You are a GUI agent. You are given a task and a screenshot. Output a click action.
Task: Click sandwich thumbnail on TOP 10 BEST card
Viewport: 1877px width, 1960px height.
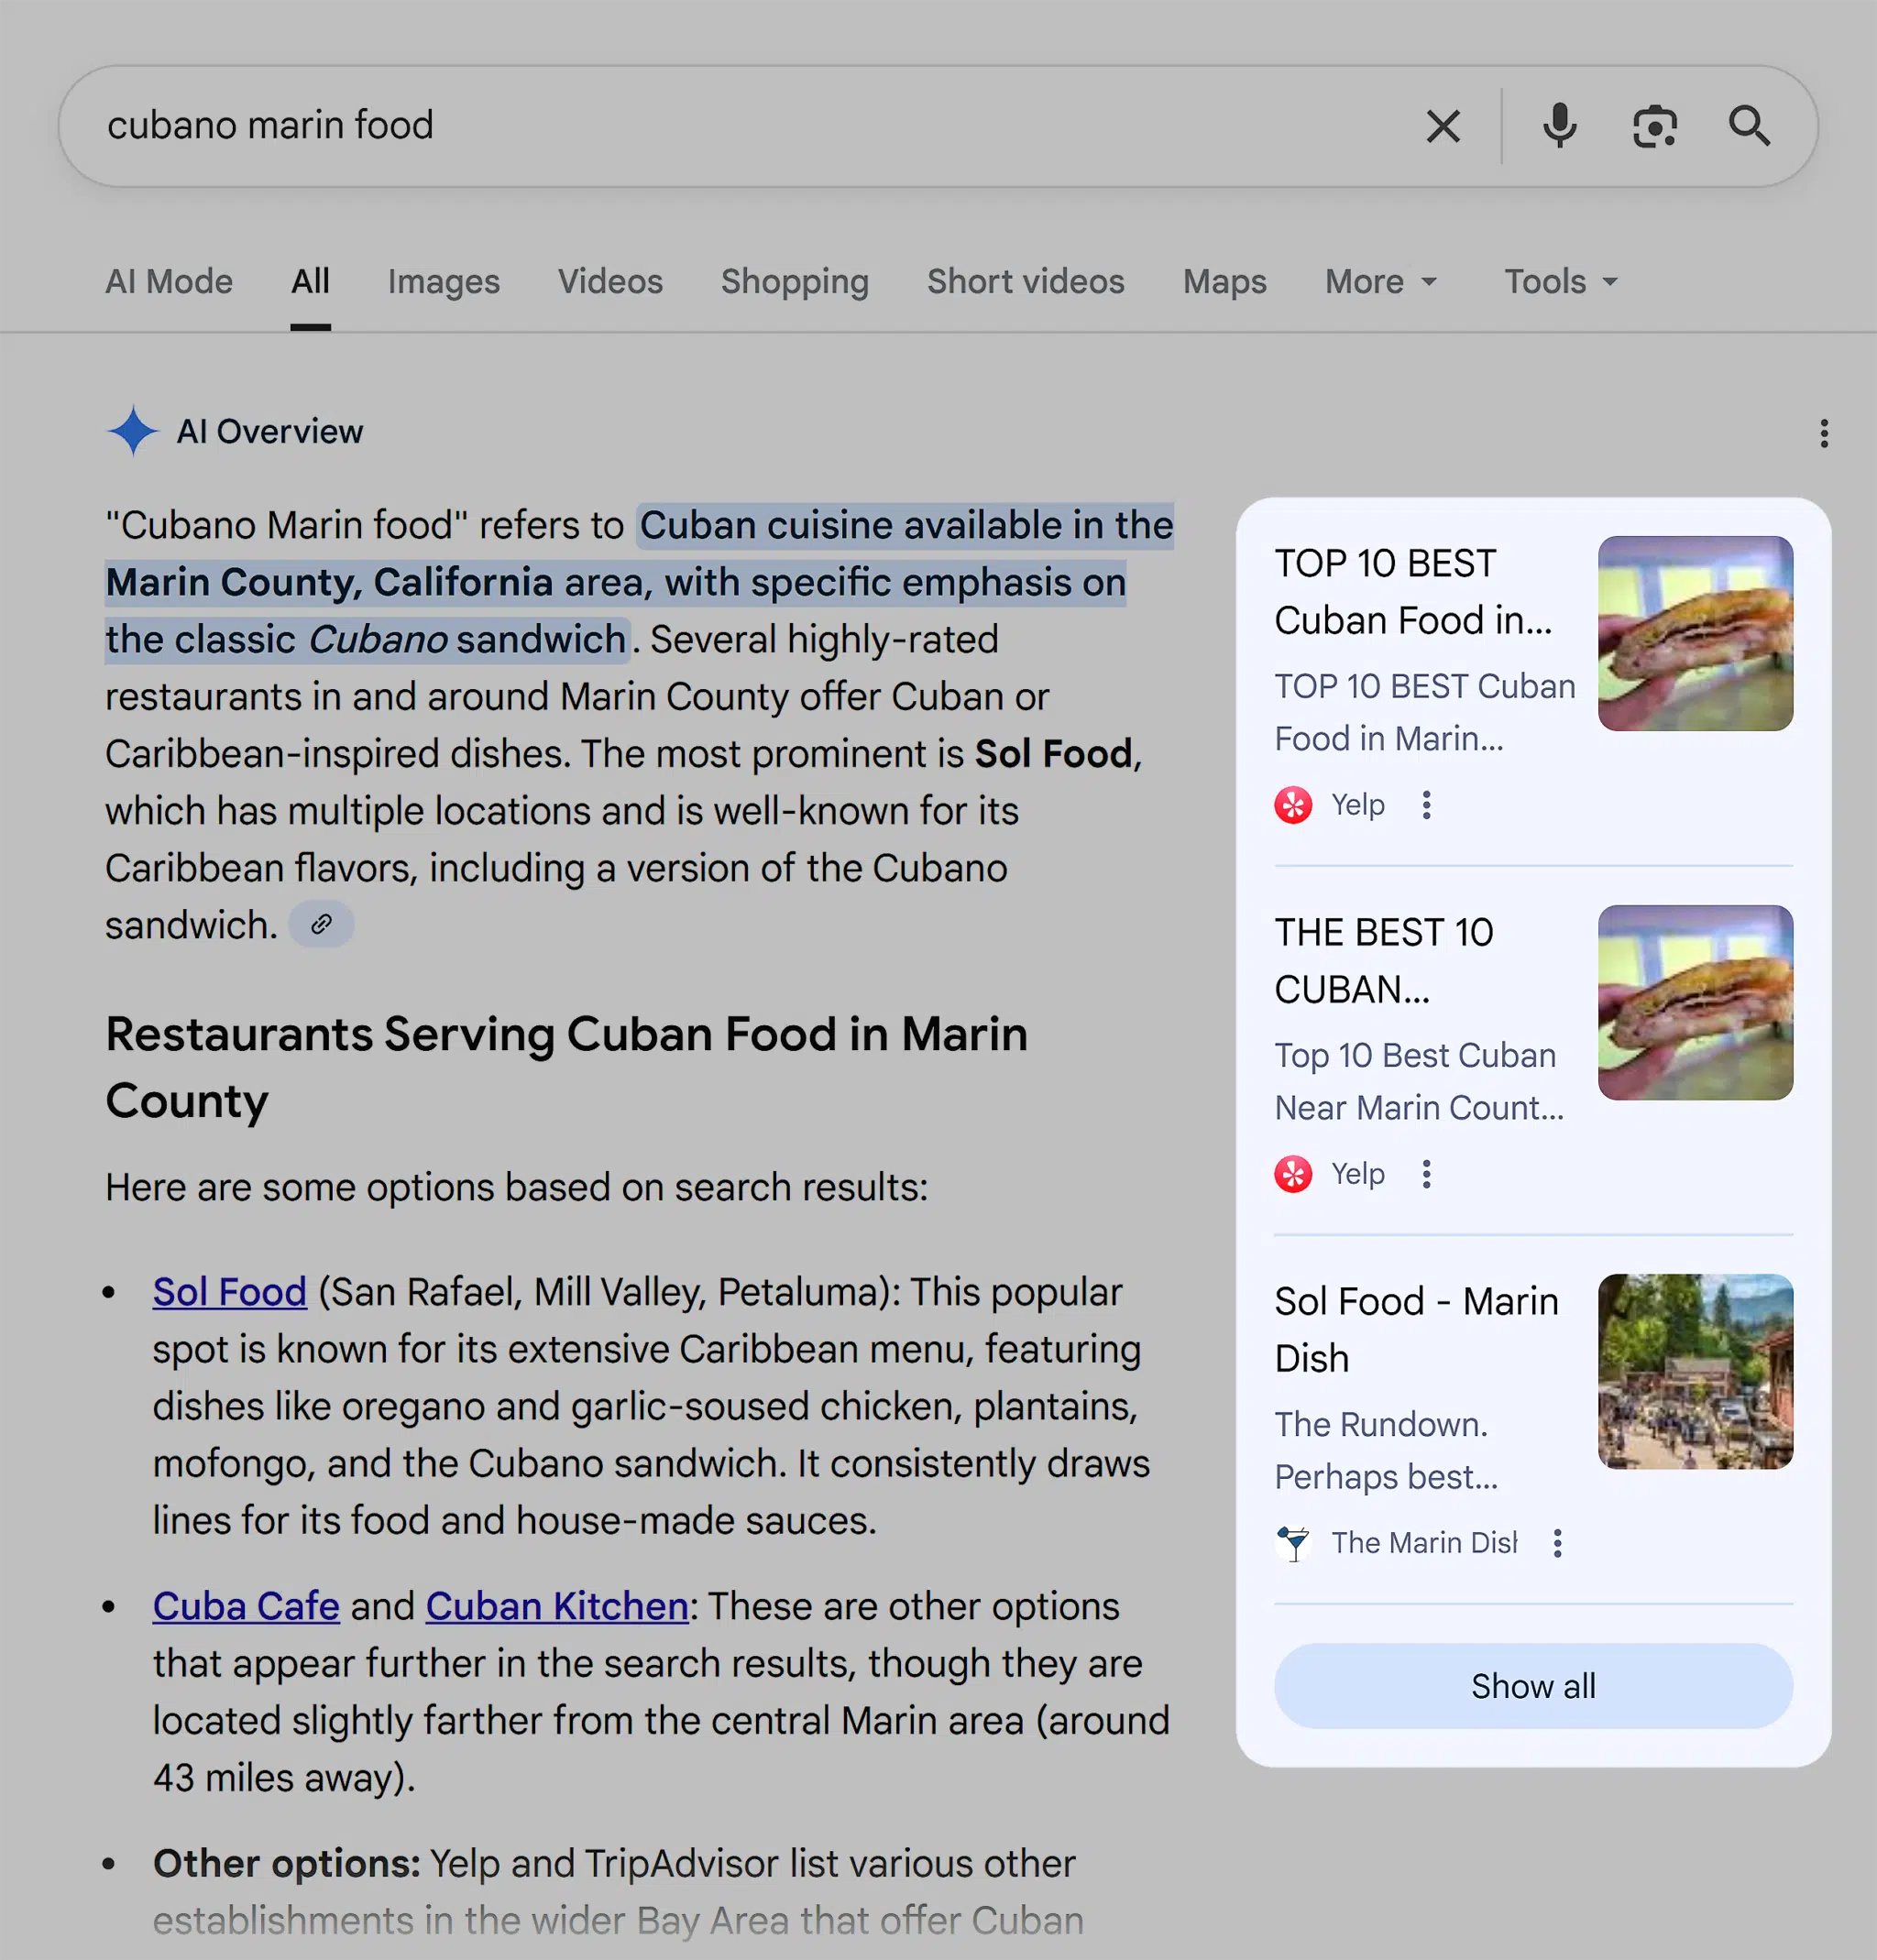[1695, 633]
